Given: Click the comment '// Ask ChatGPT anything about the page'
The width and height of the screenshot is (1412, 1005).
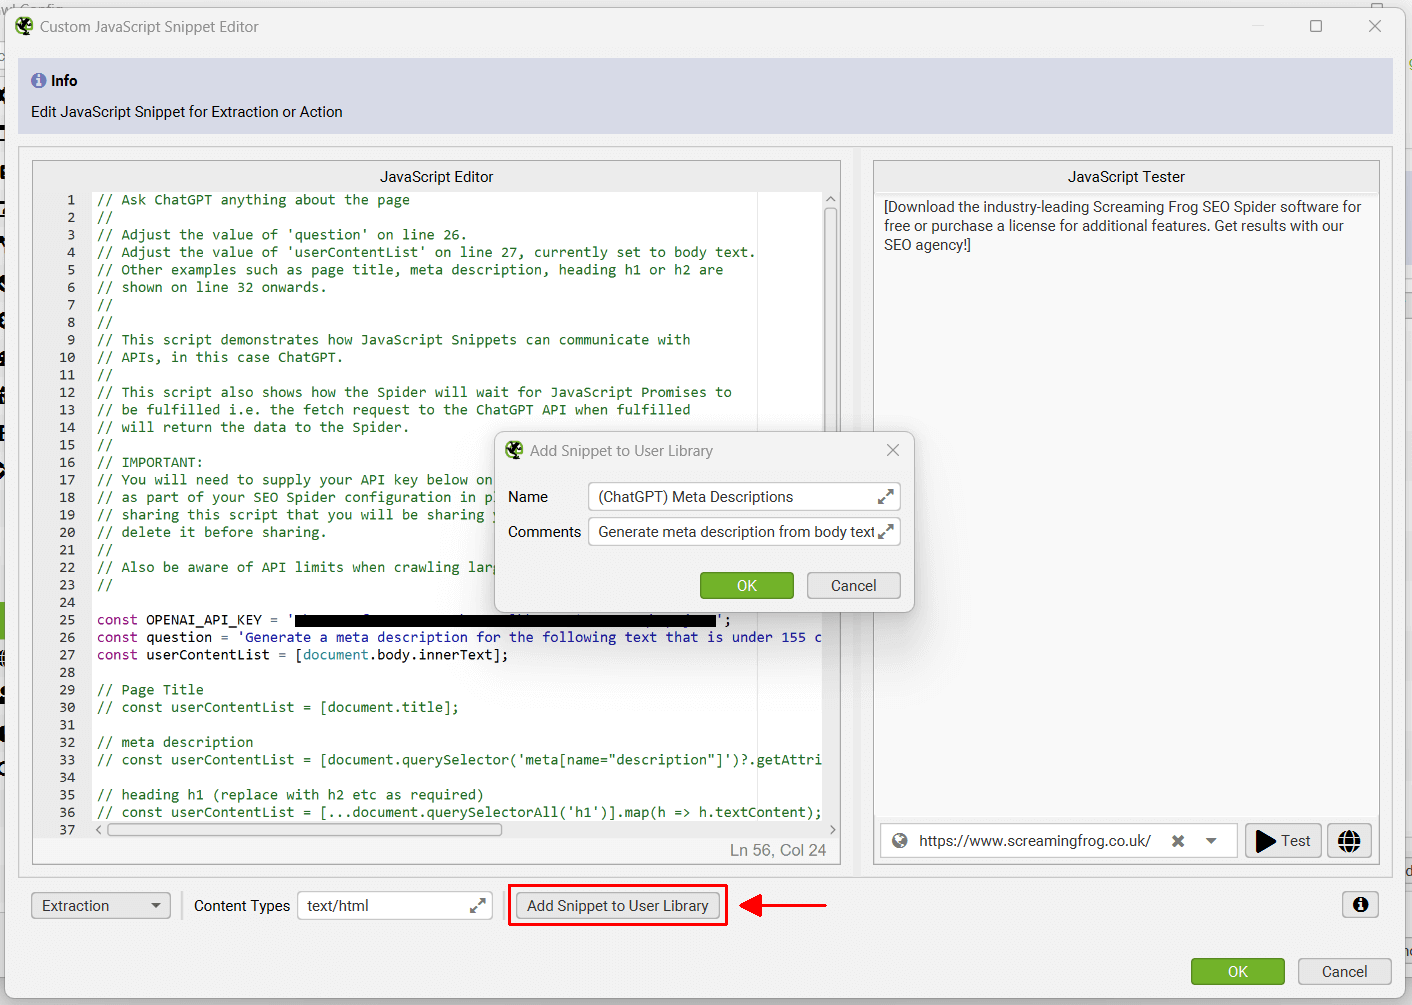Looking at the screenshot, I should pyautogui.click(x=253, y=200).
